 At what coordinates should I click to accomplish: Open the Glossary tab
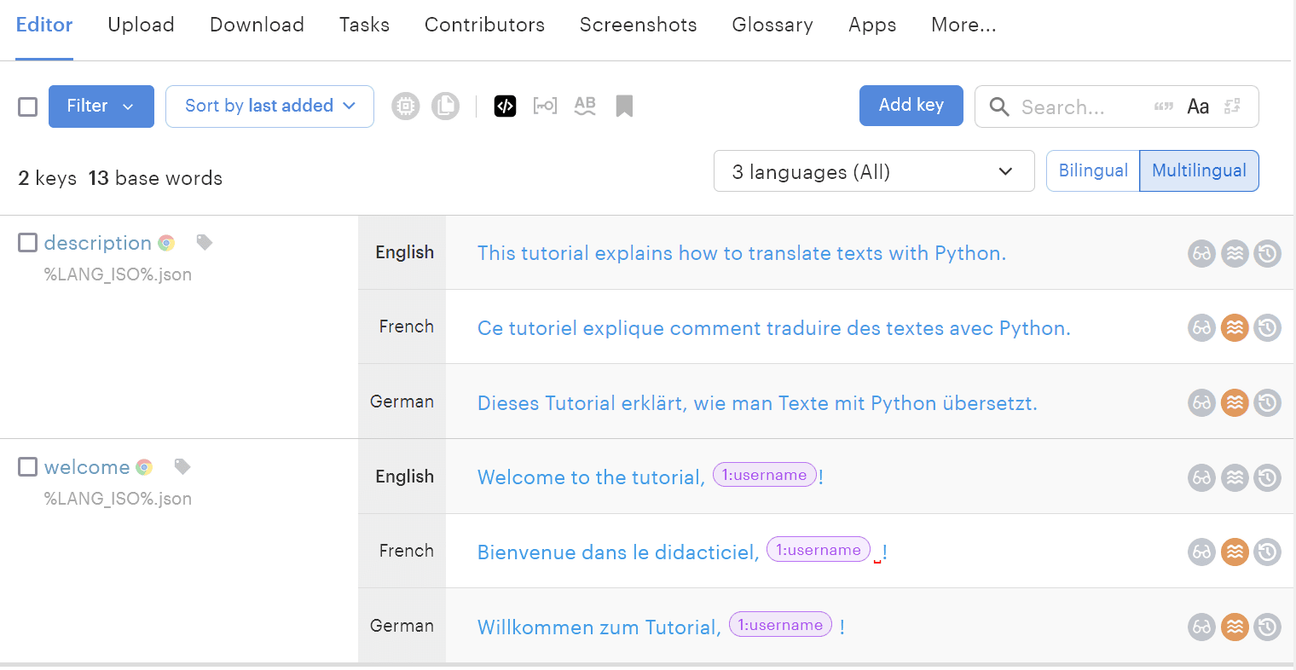pyautogui.click(x=772, y=24)
